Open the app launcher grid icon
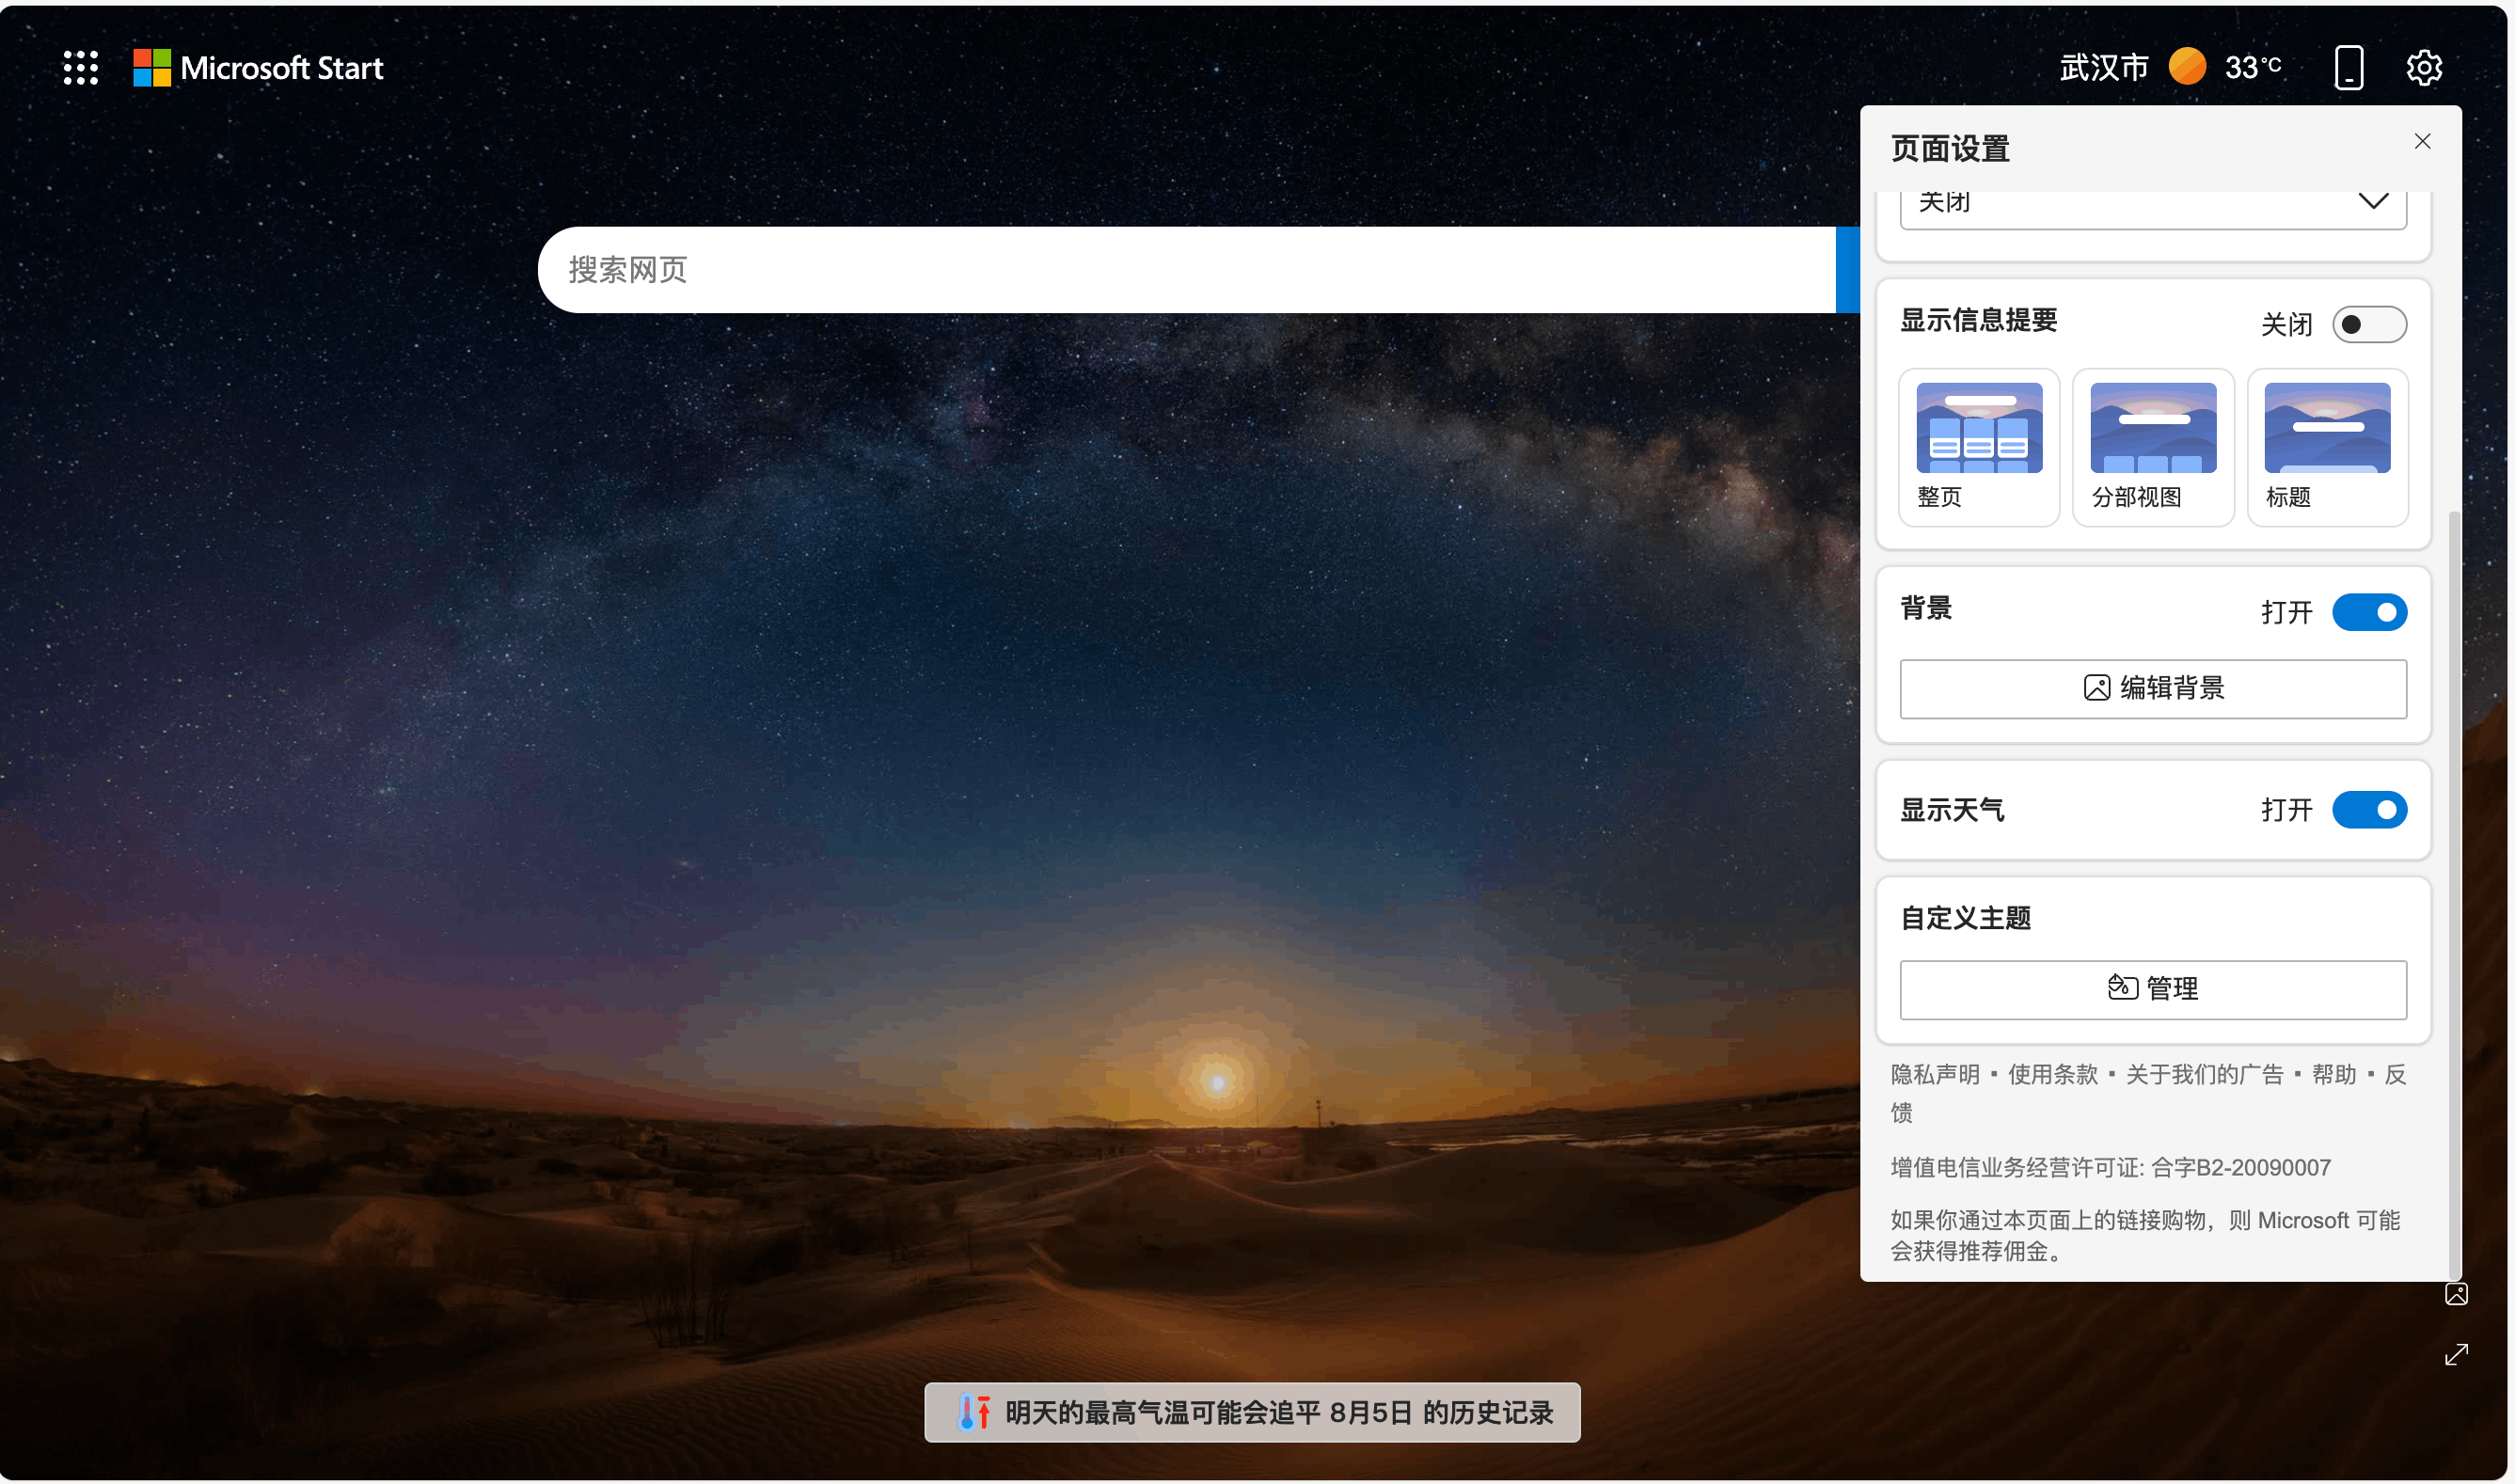 [x=81, y=68]
